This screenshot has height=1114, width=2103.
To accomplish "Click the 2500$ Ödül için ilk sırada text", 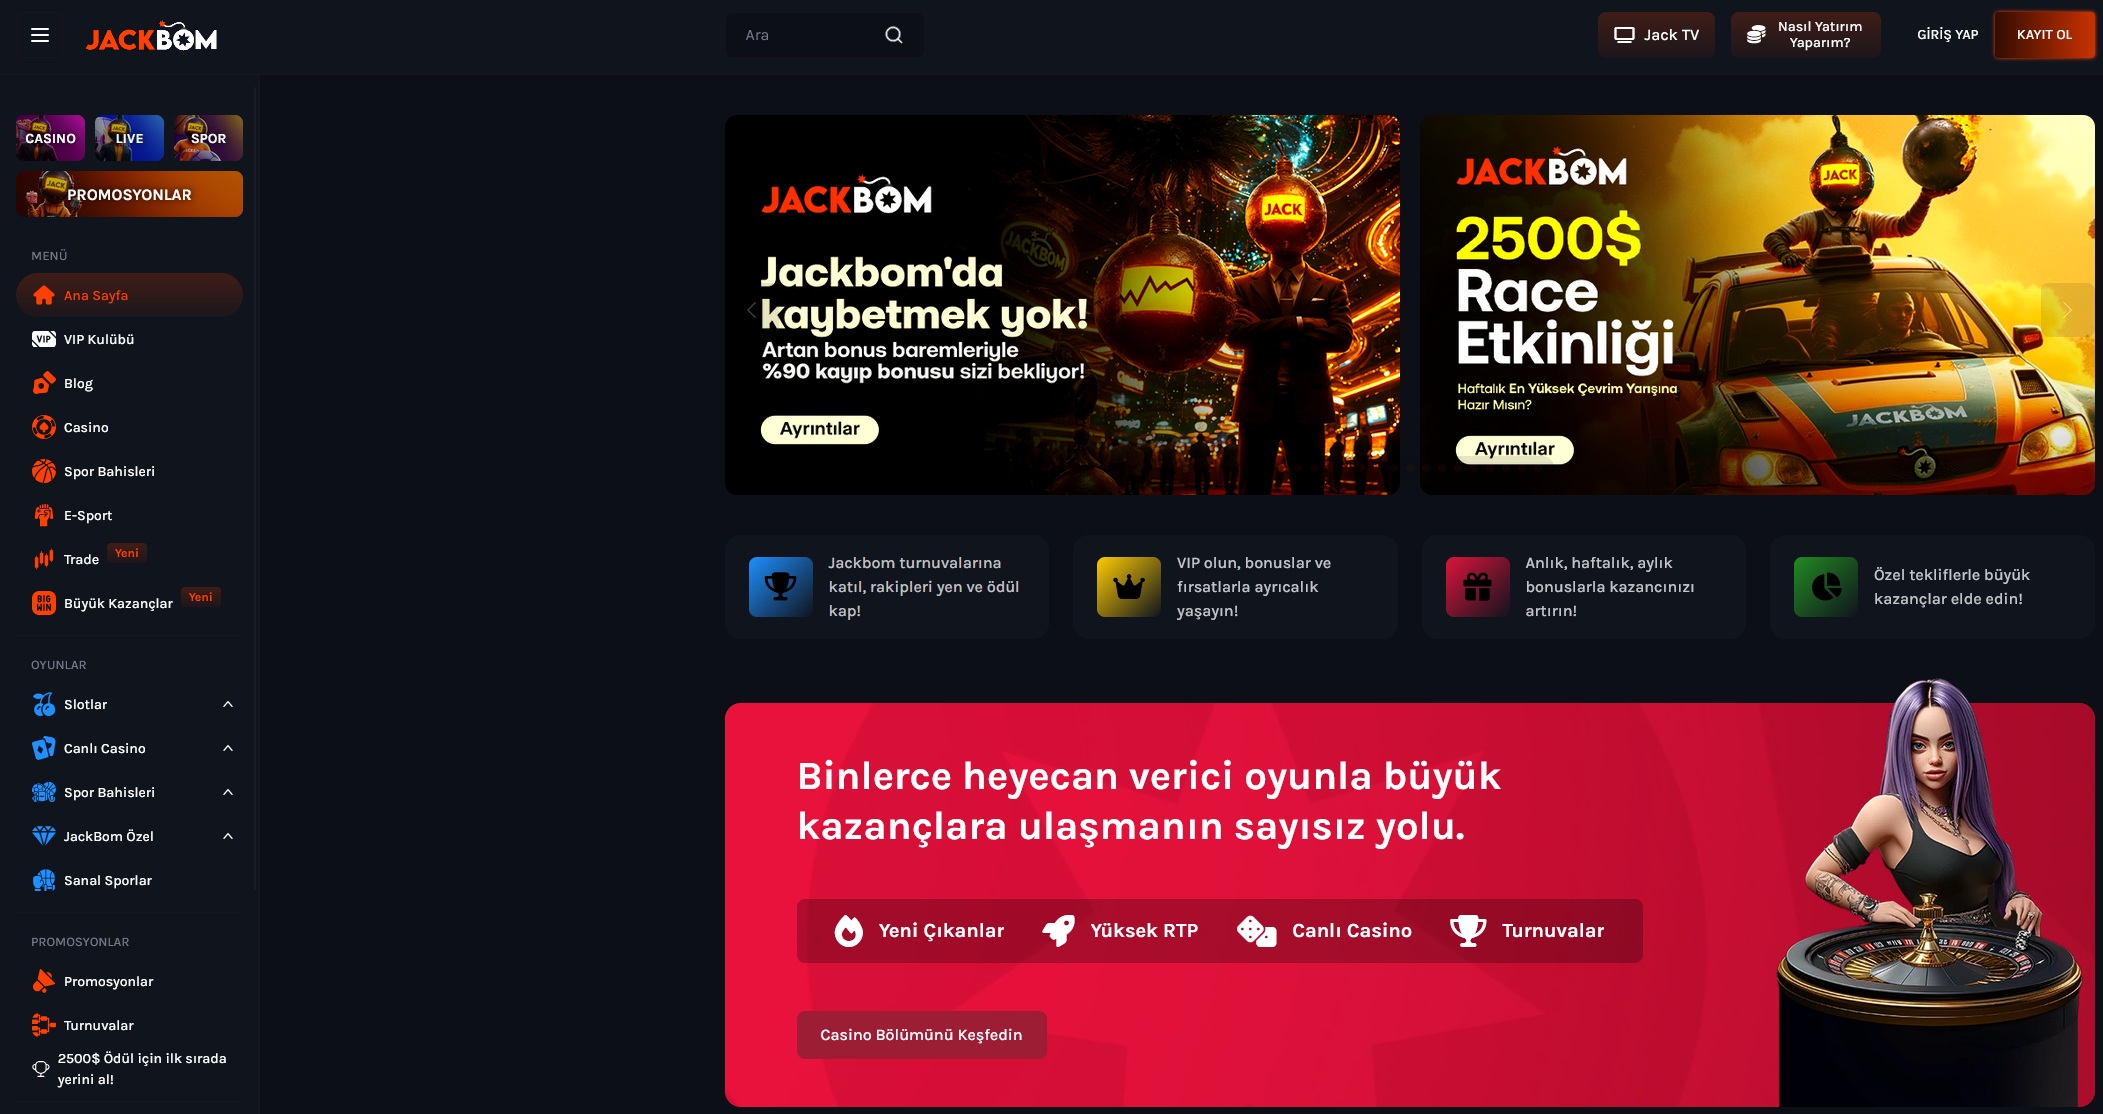I will [142, 1068].
